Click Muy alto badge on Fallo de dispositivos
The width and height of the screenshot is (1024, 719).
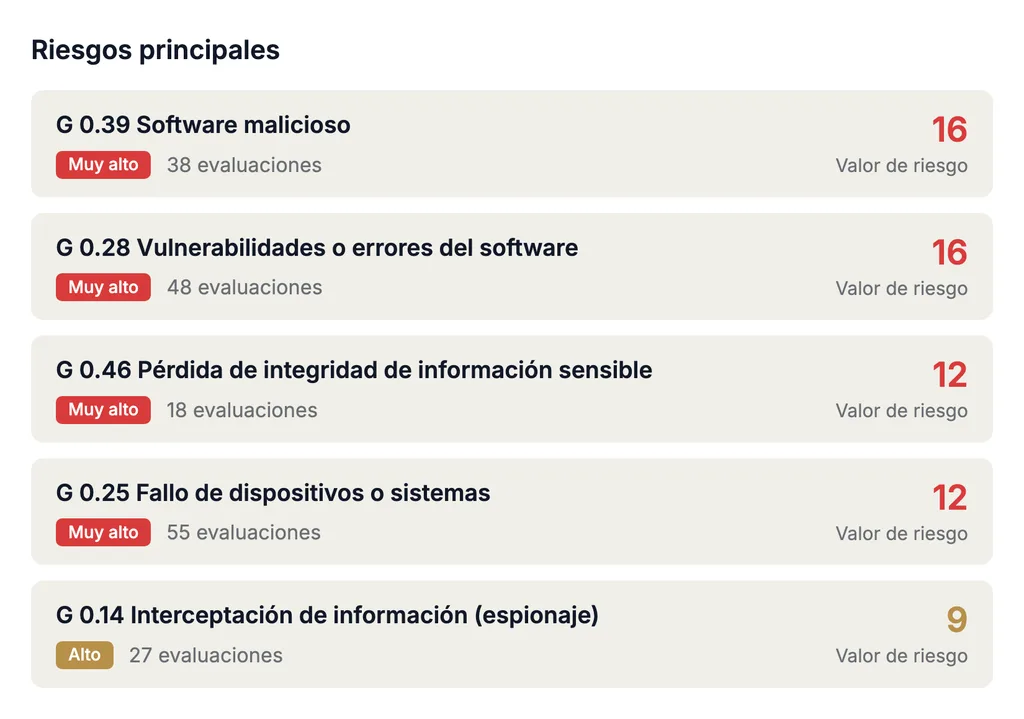(x=103, y=532)
